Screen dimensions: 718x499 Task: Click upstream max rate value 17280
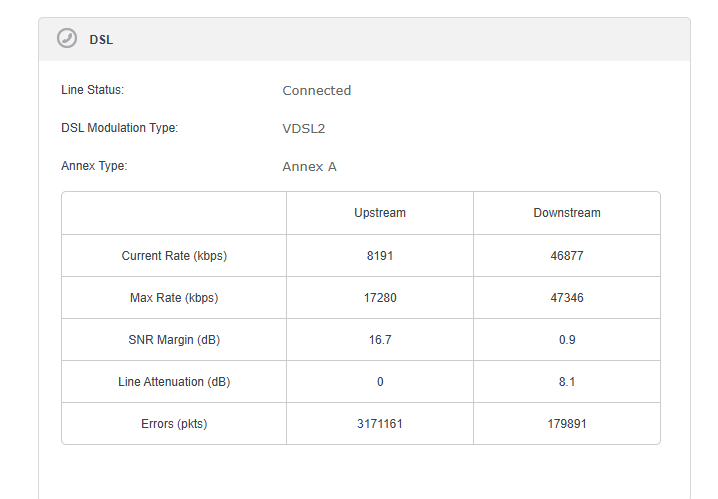point(380,298)
